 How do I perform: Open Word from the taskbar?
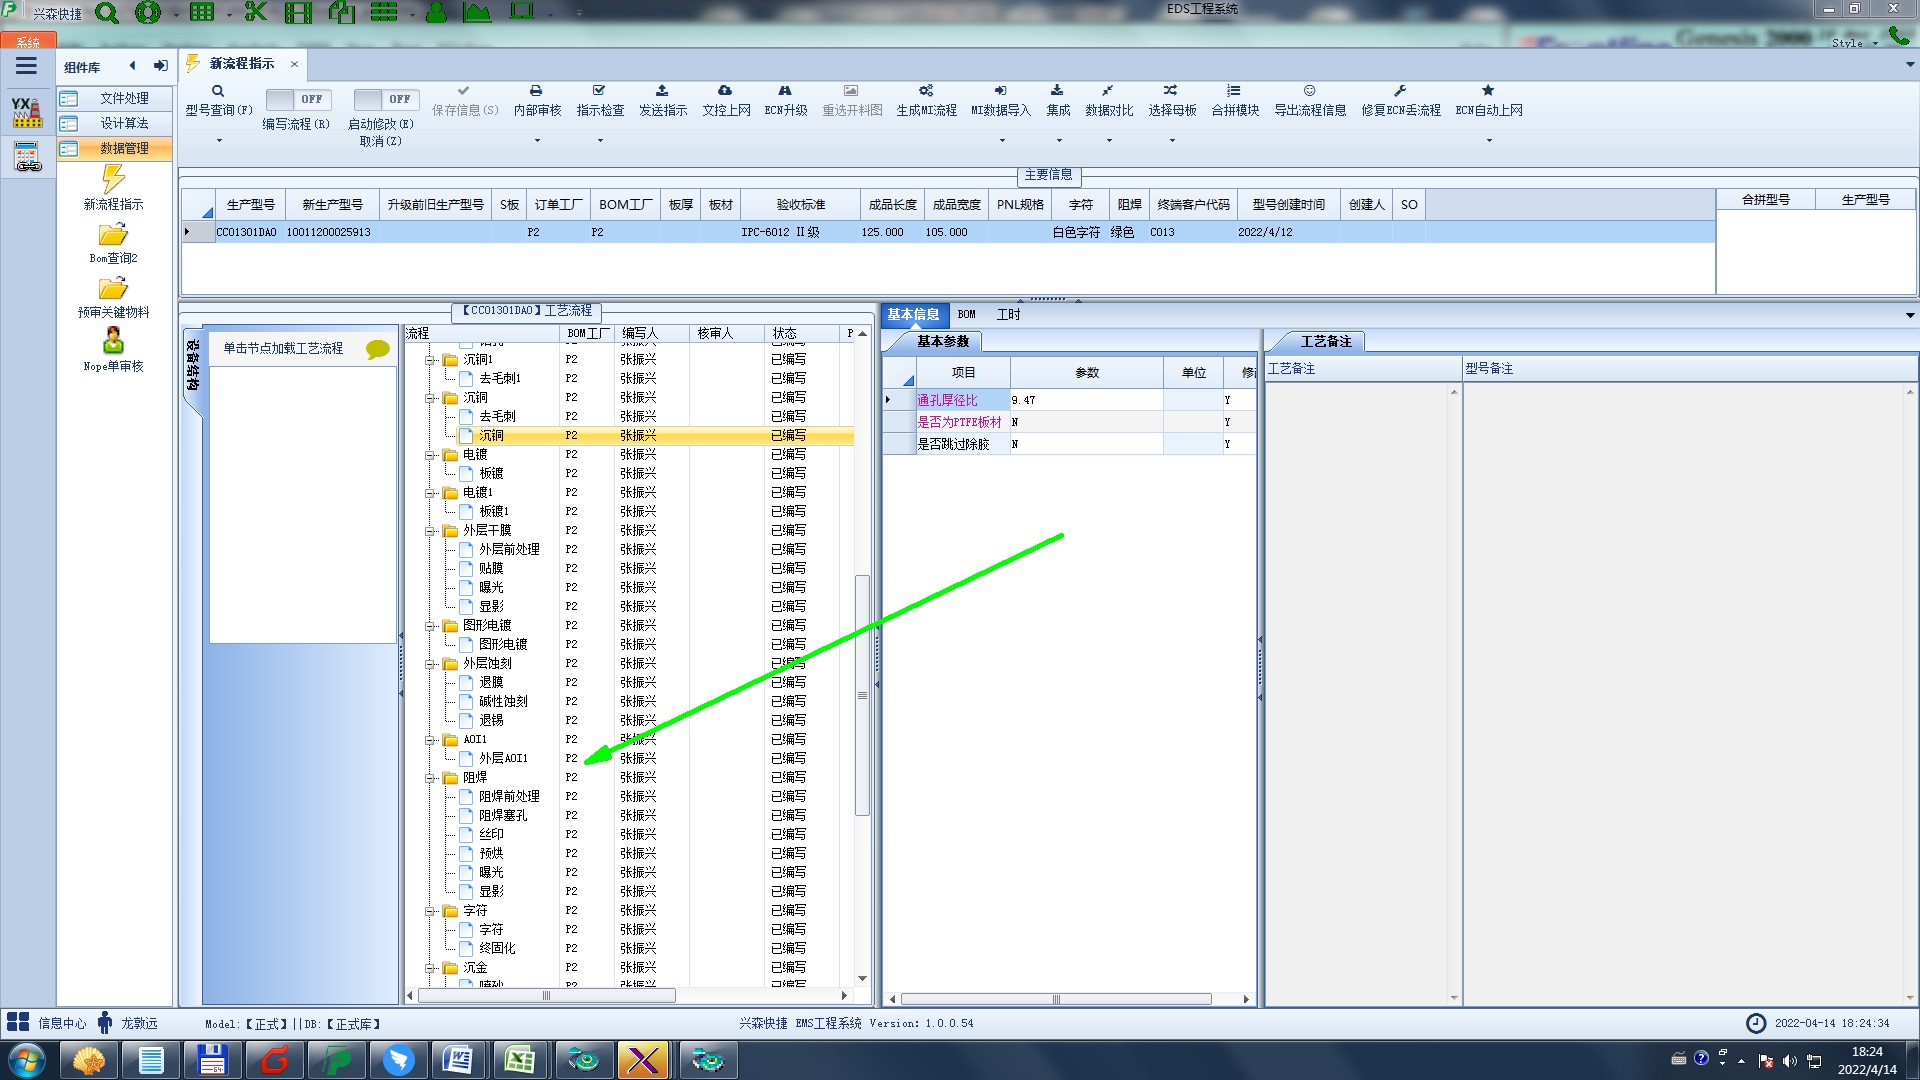(x=458, y=1060)
